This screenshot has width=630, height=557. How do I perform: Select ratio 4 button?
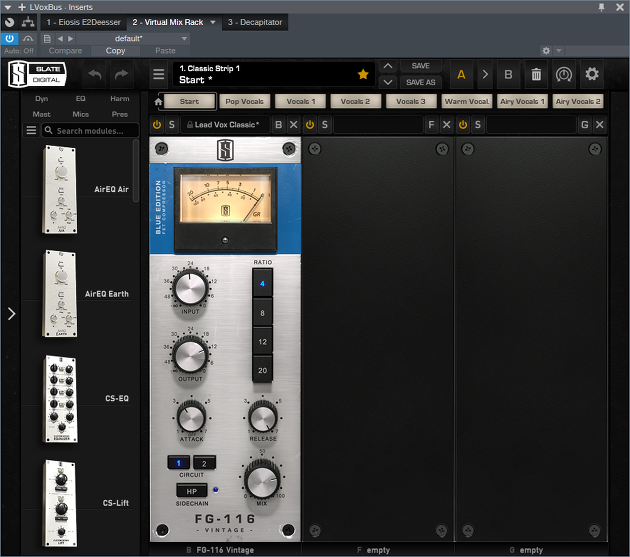(262, 283)
